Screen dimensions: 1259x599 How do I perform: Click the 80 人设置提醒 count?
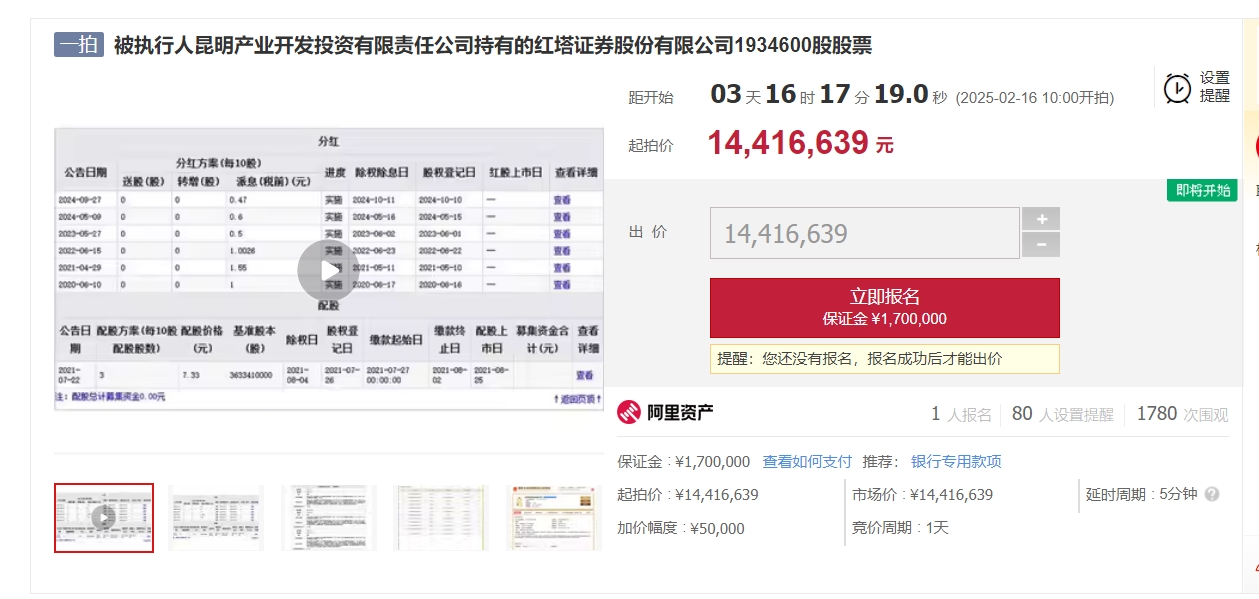pyautogui.click(x=1063, y=414)
